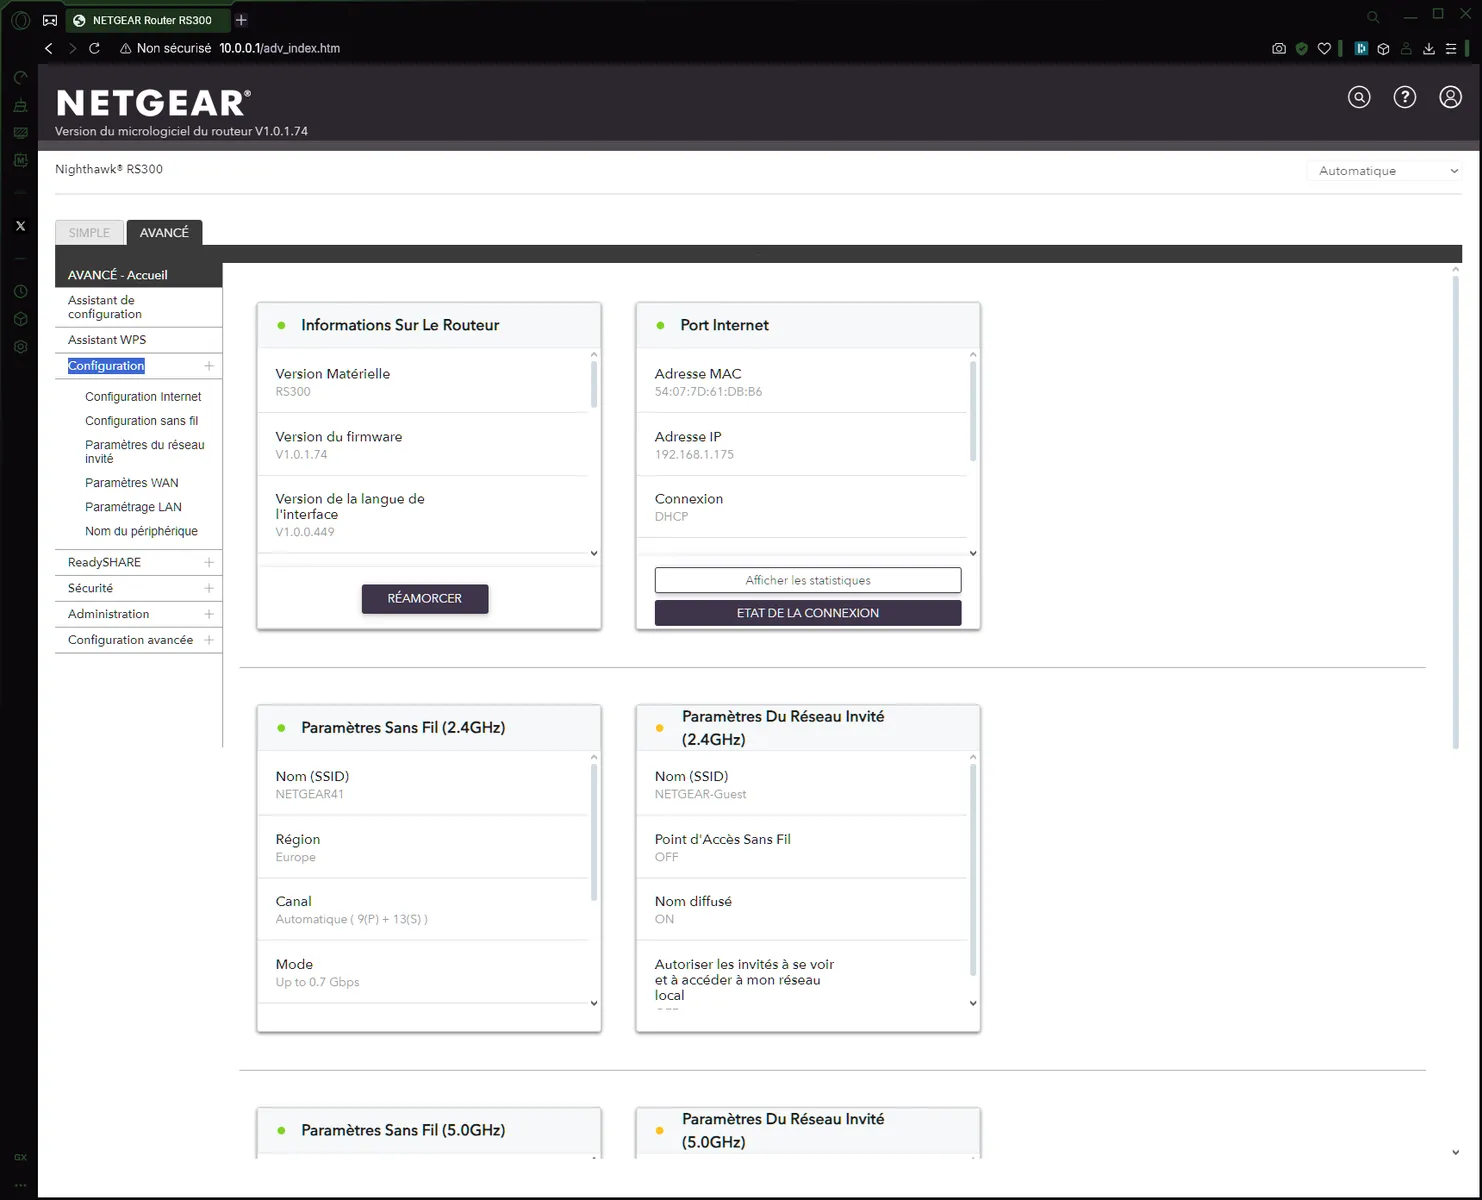Image resolution: width=1482 pixels, height=1200 pixels.
Task: Take a snapshot with the camera icon
Action: (1279, 48)
